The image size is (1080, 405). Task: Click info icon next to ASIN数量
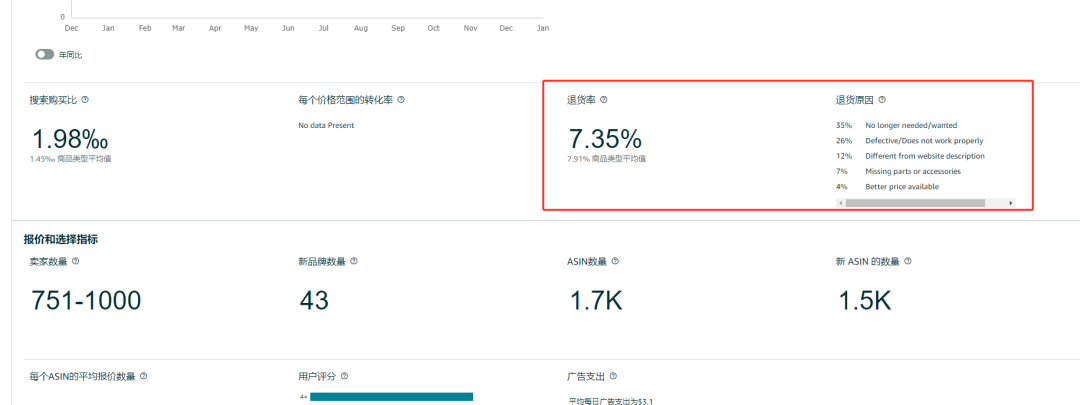point(614,261)
